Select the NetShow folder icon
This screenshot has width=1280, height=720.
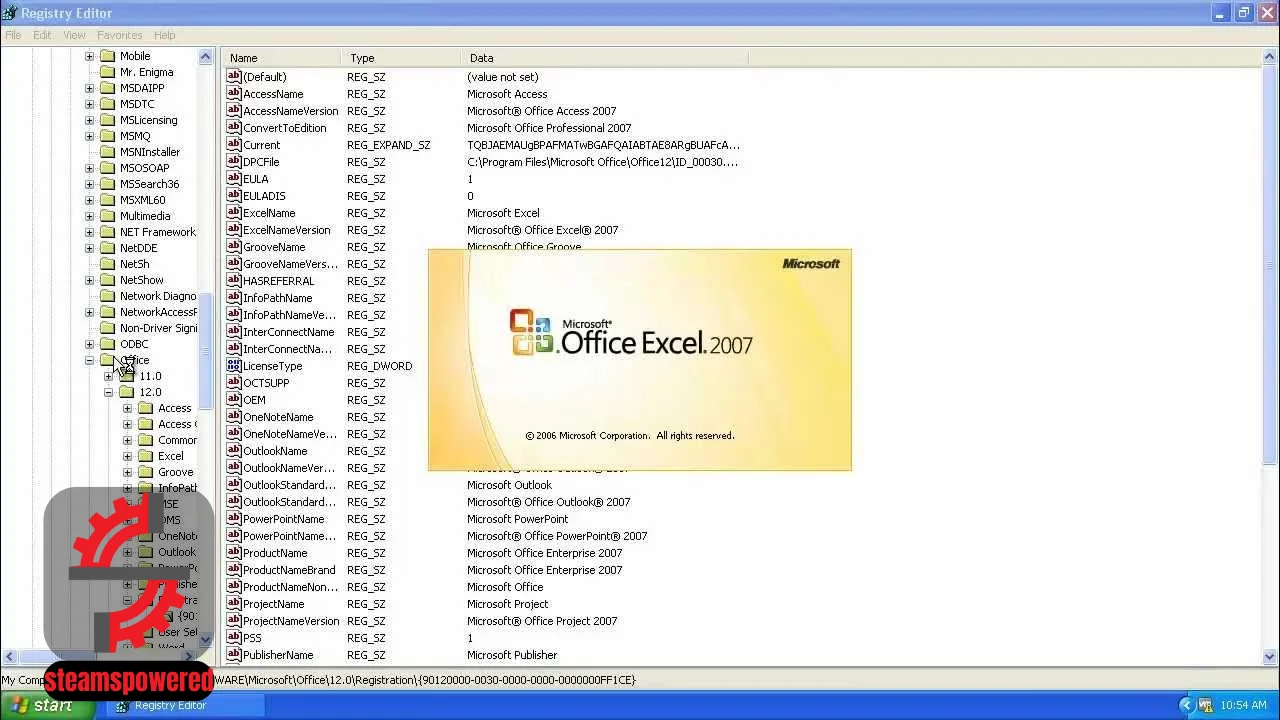tap(107, 280)
